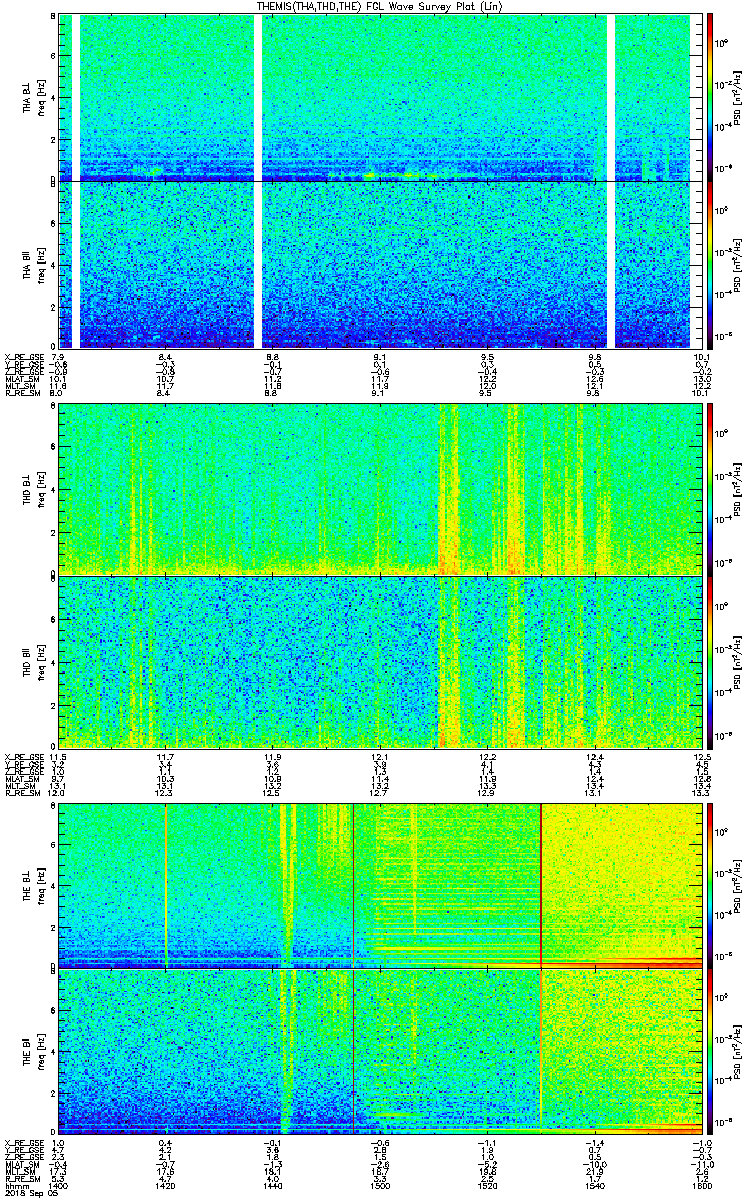Screen dimensions: 750x1200
Task: Click the '1400' time tick label
Action: 59,1185
